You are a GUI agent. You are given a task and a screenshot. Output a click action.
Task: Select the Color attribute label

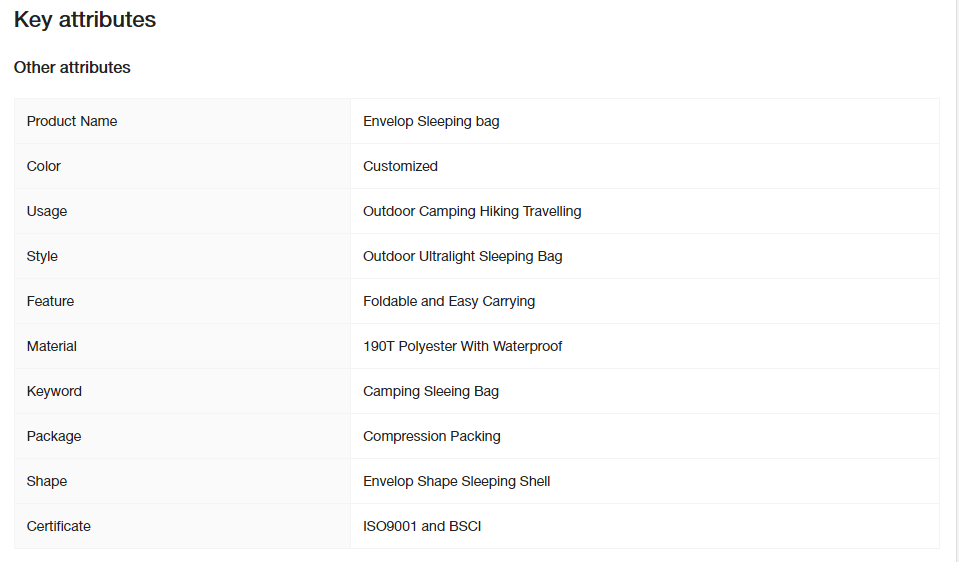point(43,166)
